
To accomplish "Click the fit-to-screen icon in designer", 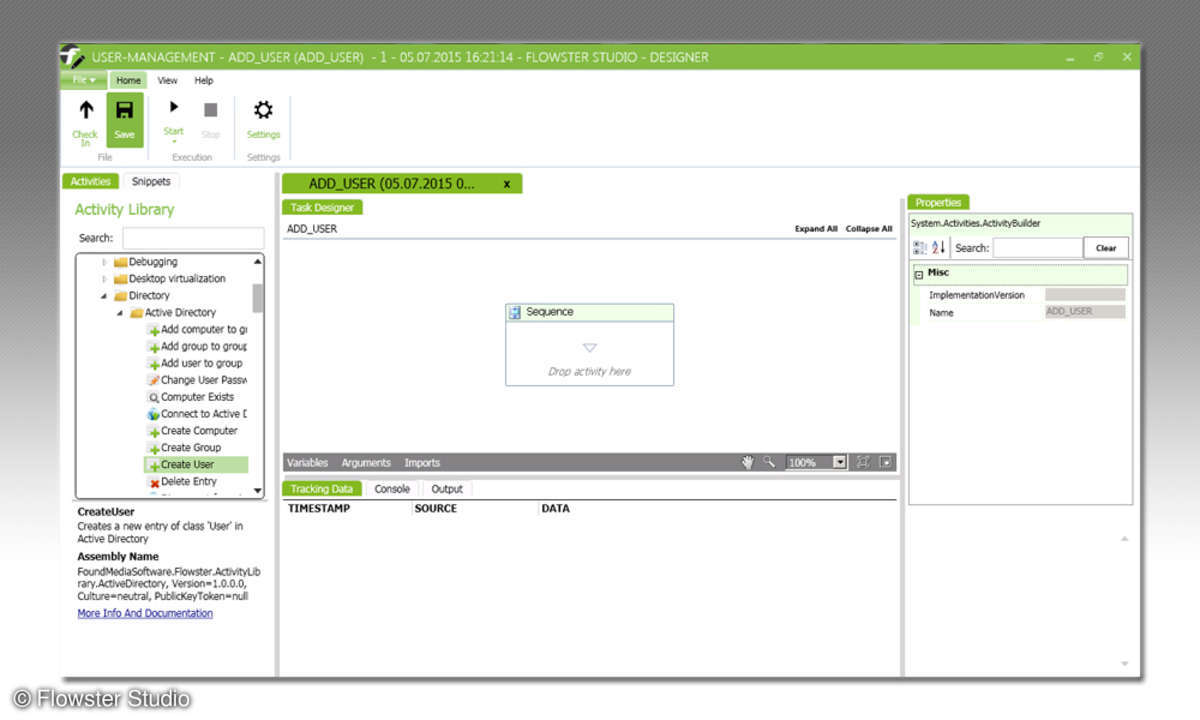I will pos(863,462).
